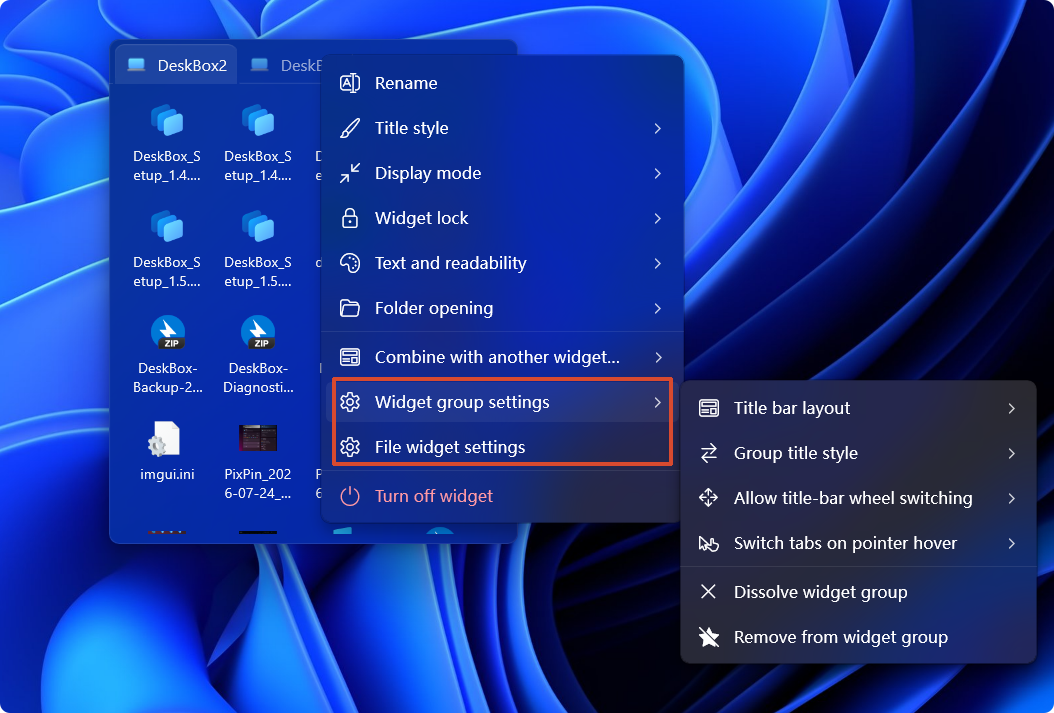Expand Combine with another widget arrow

657,357
